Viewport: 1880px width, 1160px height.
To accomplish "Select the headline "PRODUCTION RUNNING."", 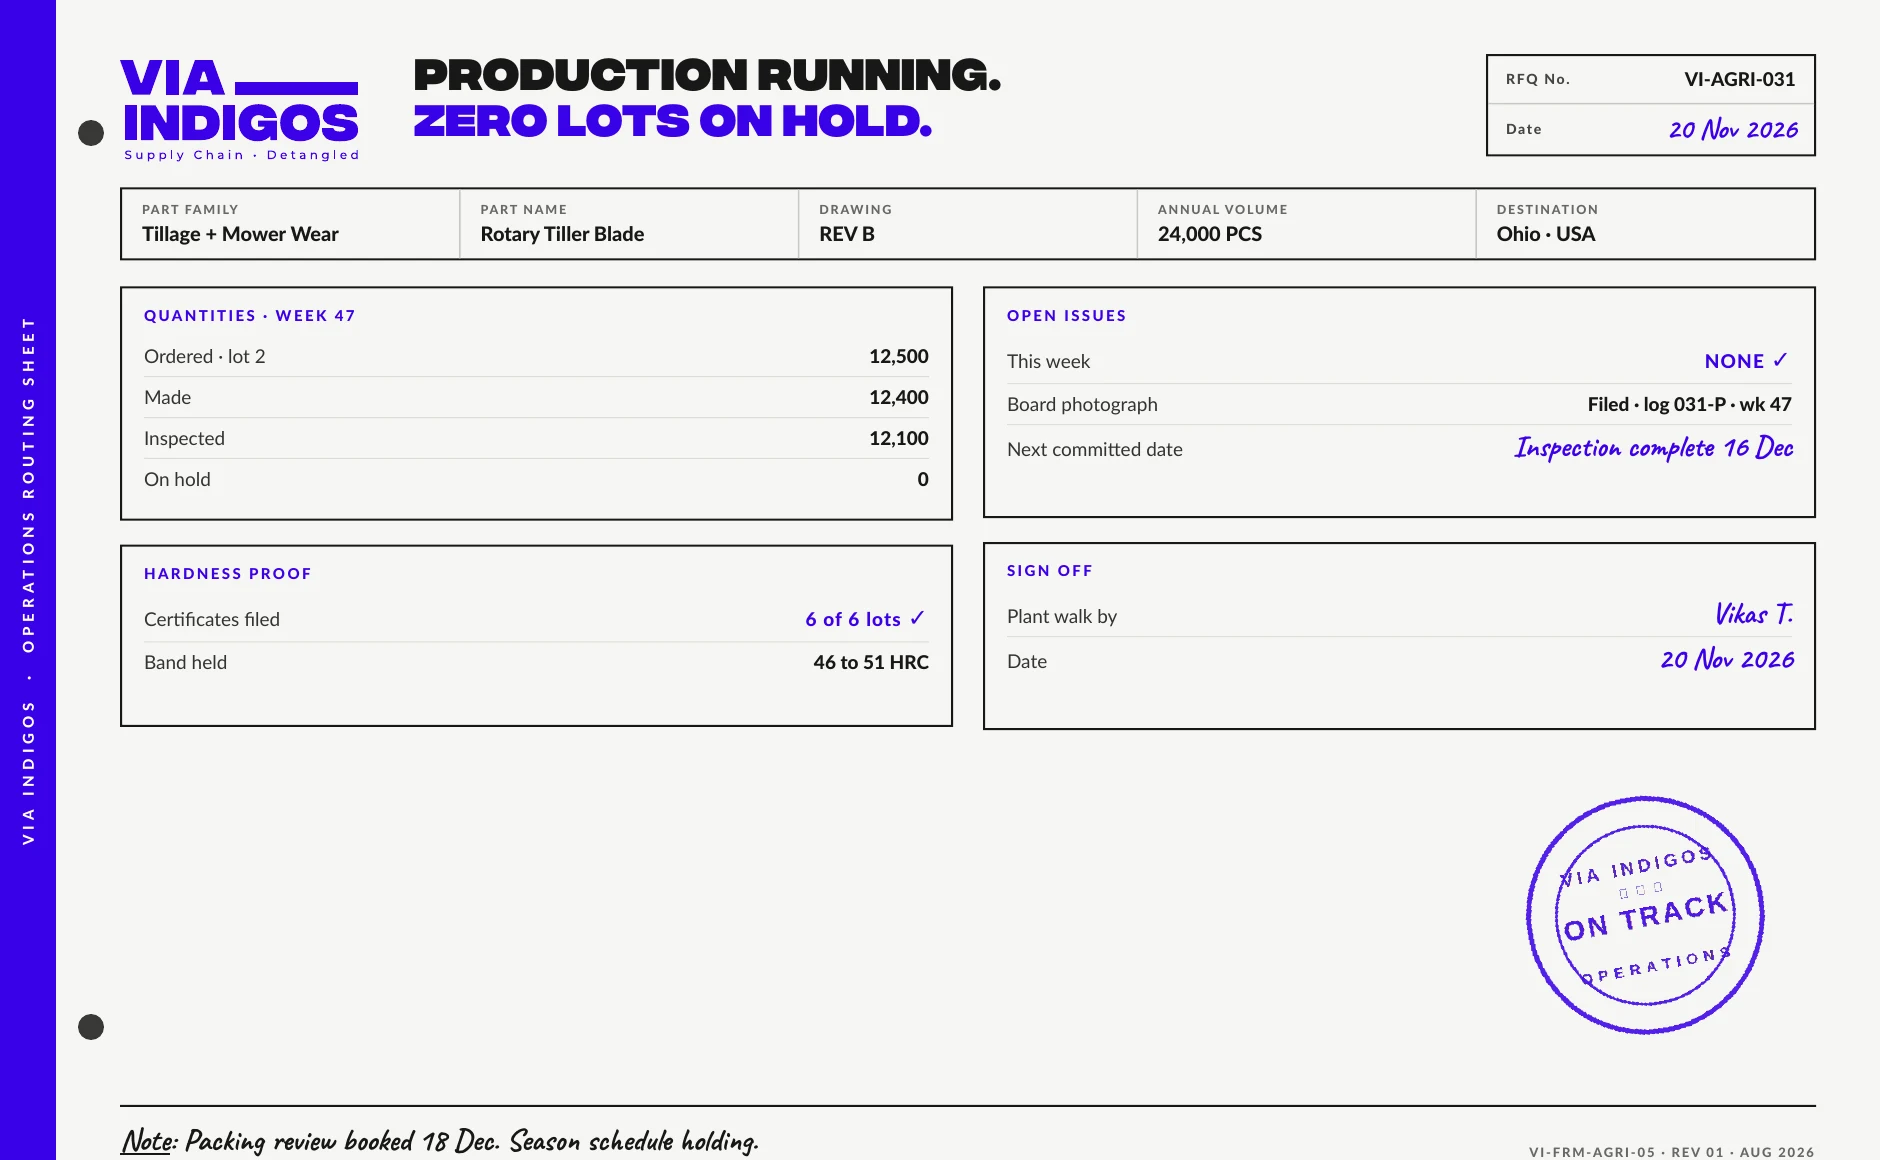I will [x=707, y=75].
